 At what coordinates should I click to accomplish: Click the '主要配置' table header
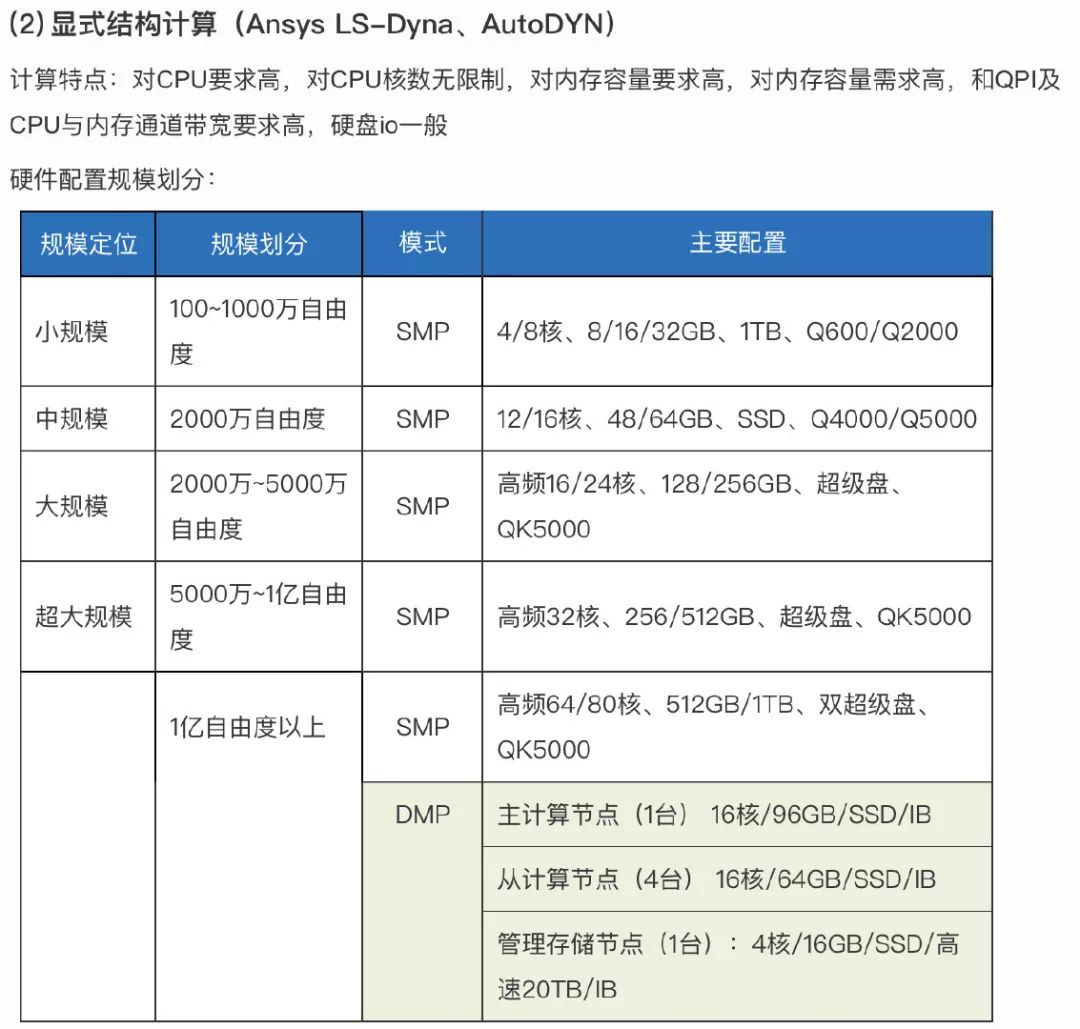[x=738, y=244]
